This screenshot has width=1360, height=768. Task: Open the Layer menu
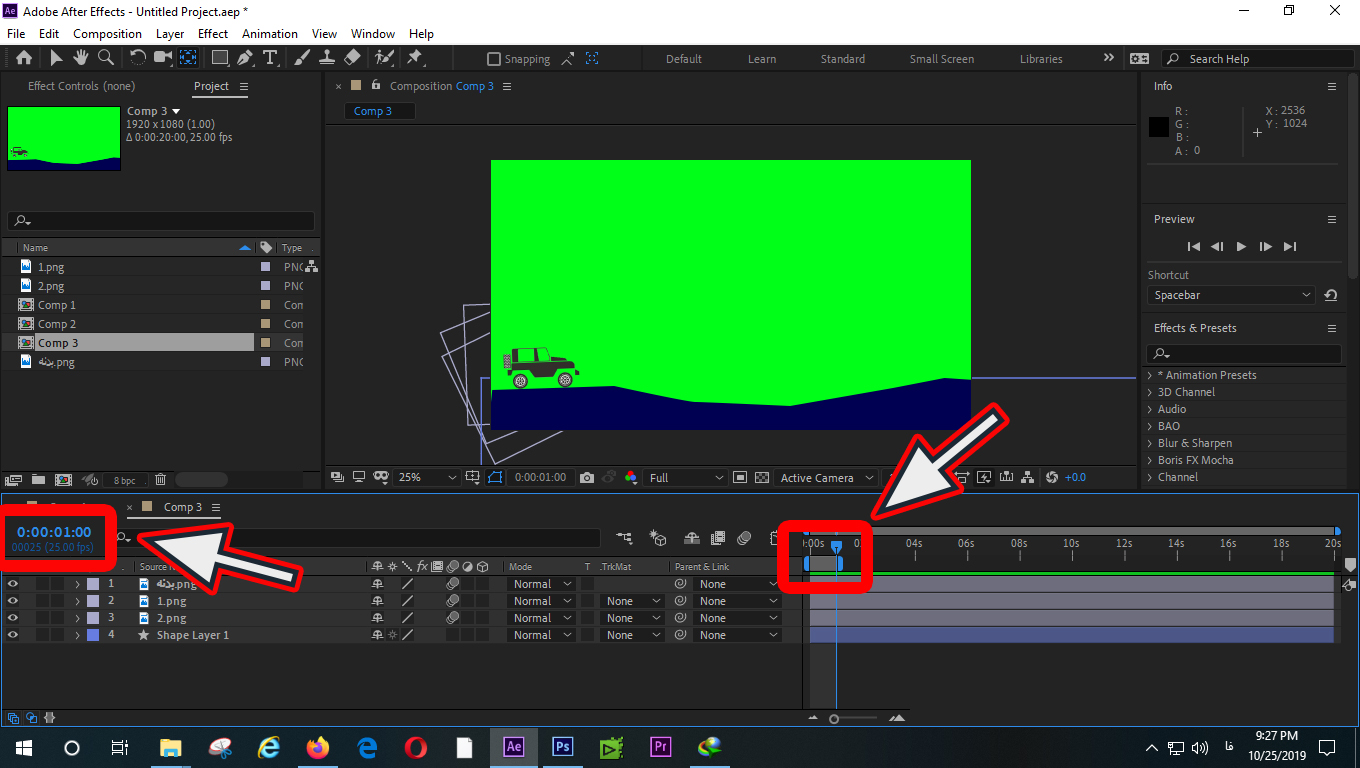(170, 33)
